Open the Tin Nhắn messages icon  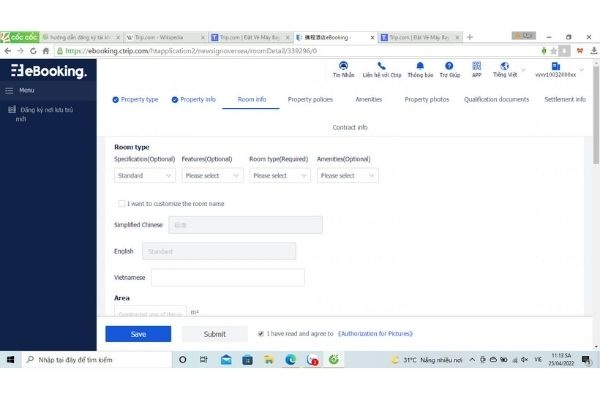(x=343, y=66)
